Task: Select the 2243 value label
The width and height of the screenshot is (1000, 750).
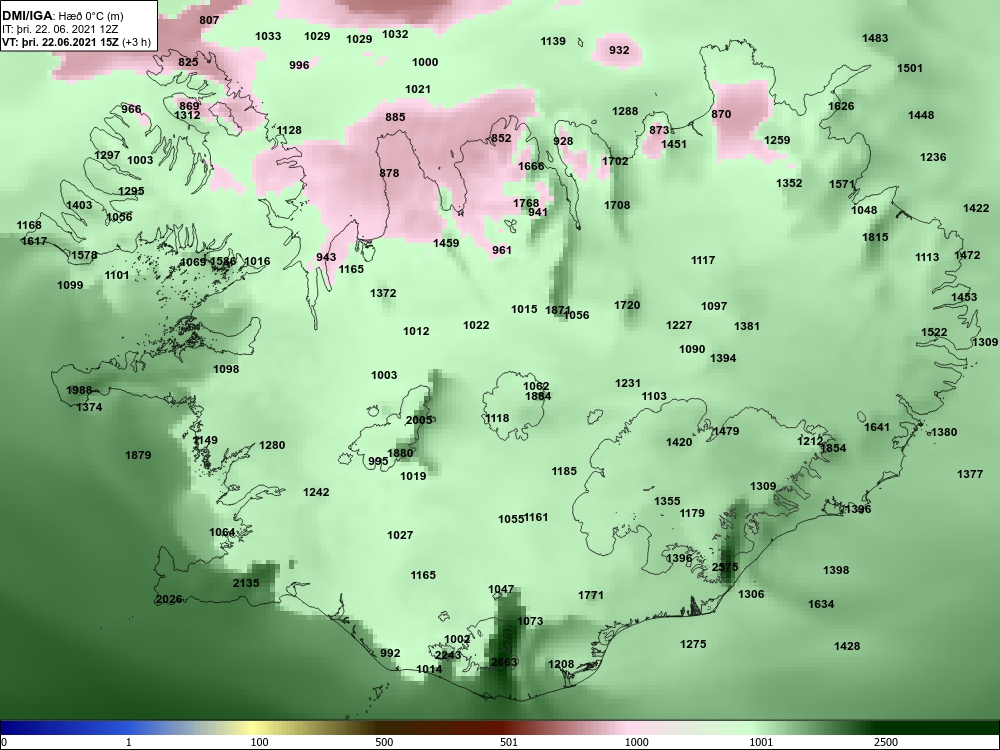Action: [x=448, y=655]
